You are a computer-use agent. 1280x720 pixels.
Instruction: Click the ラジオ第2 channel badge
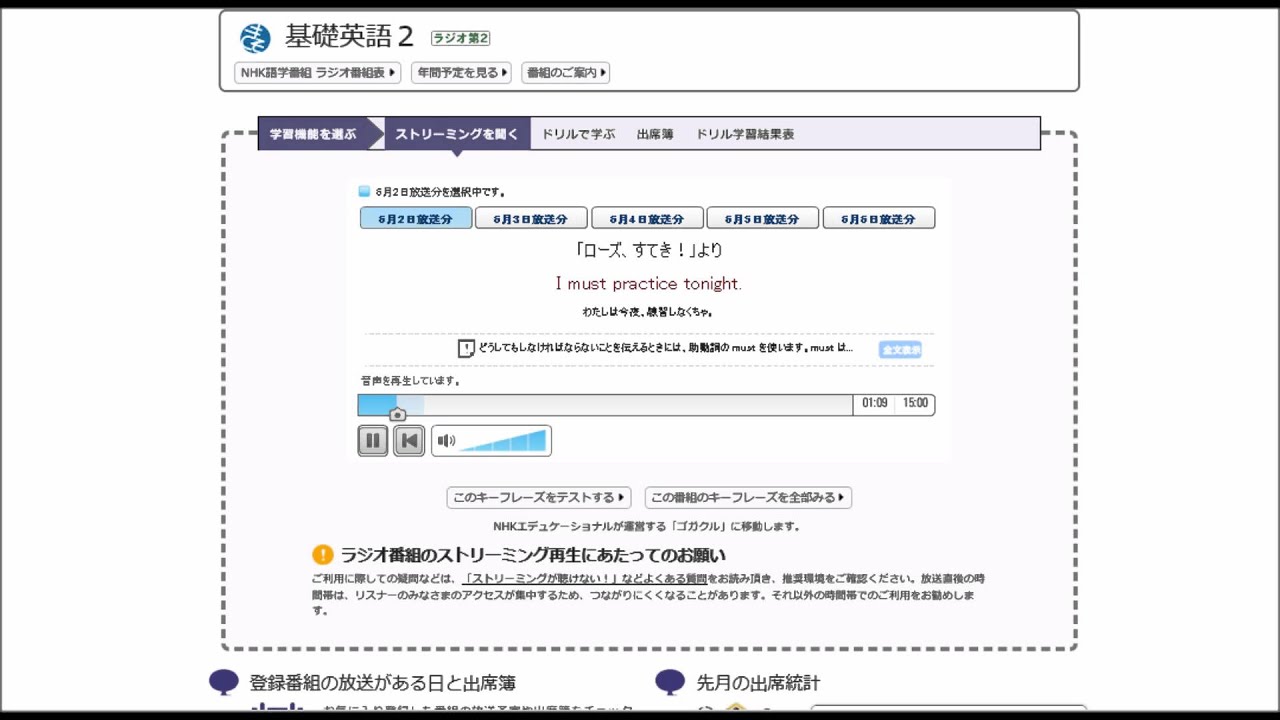click(460, 38)
